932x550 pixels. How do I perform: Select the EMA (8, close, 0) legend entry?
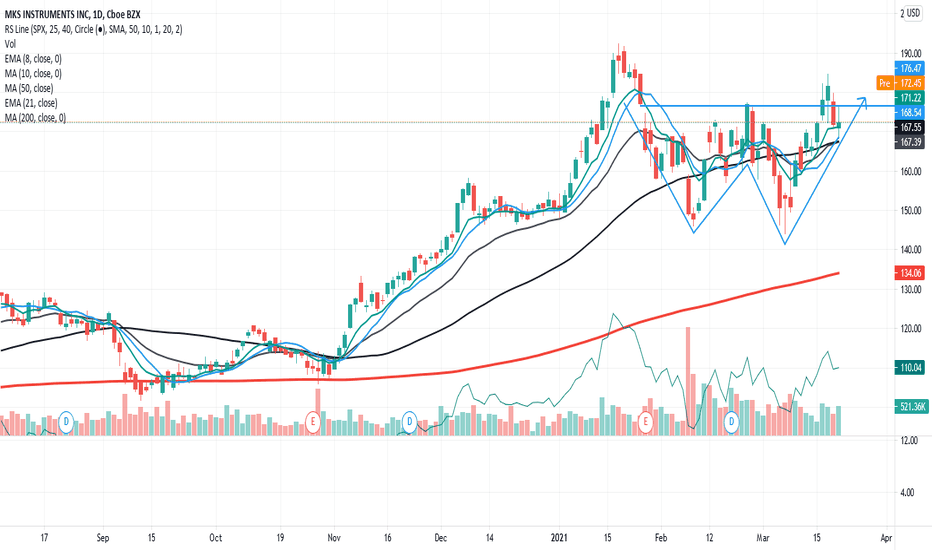pos(33,58)
